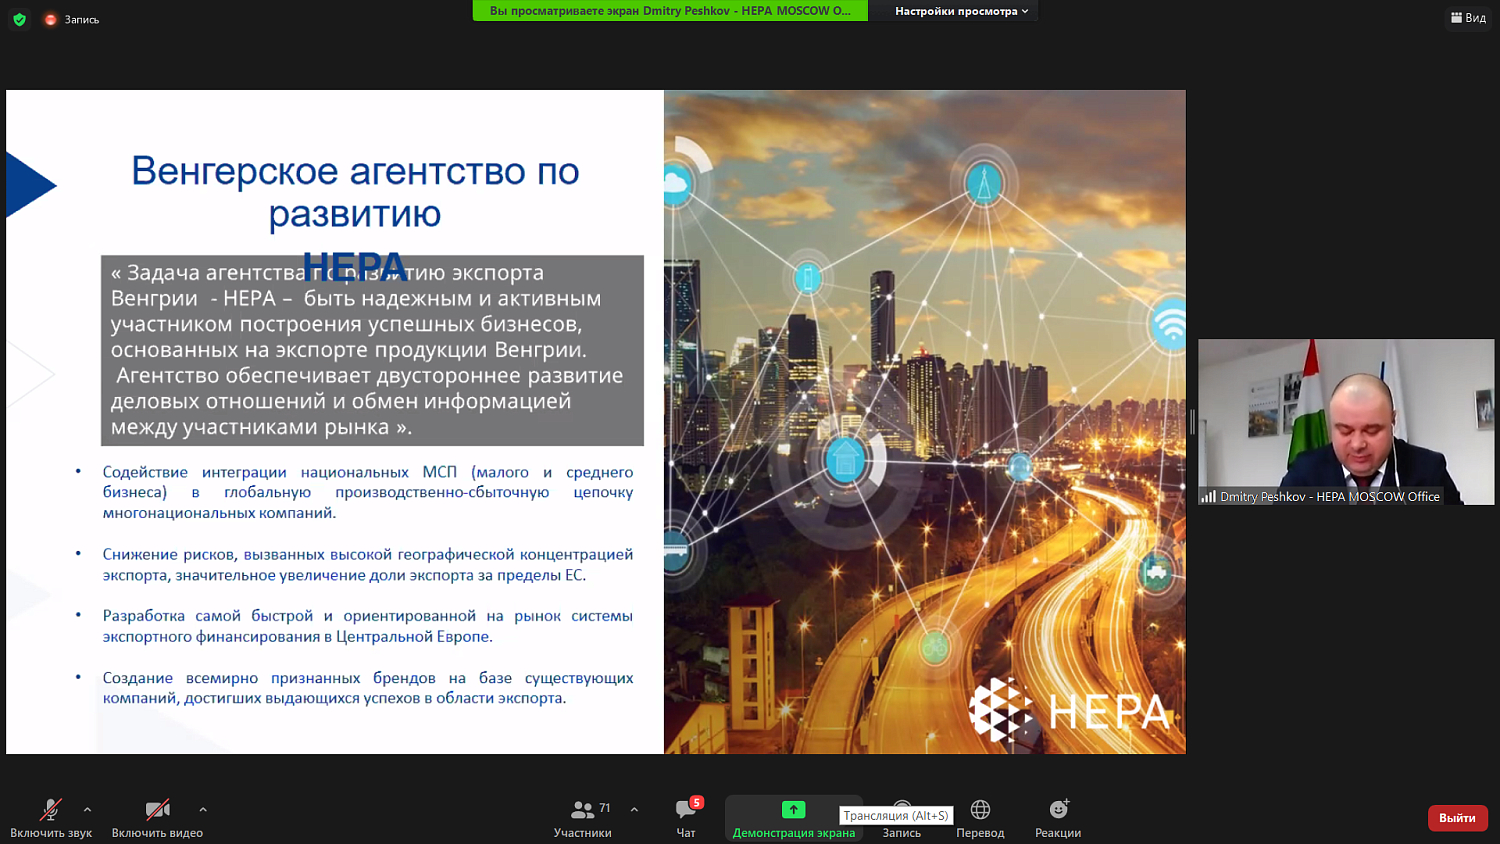This screenshot has height=844, width=1500.
Task: Open the Вид view menu
Action: [1468, 18]
